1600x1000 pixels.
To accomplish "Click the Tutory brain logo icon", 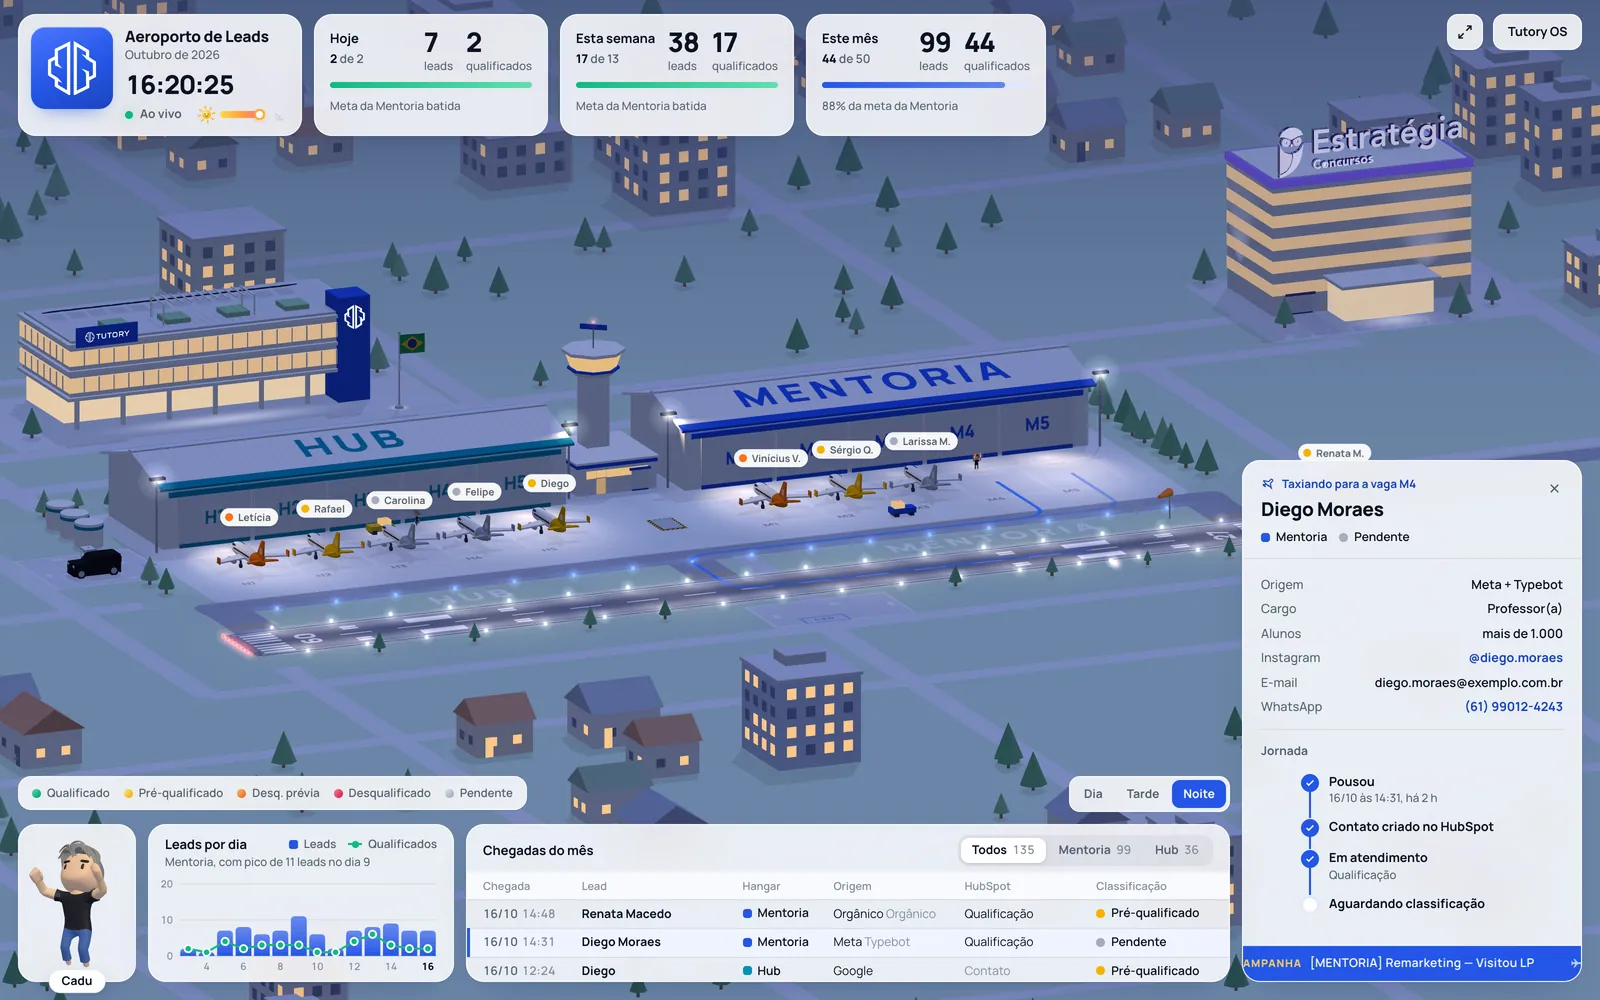I will click(72, 68).
